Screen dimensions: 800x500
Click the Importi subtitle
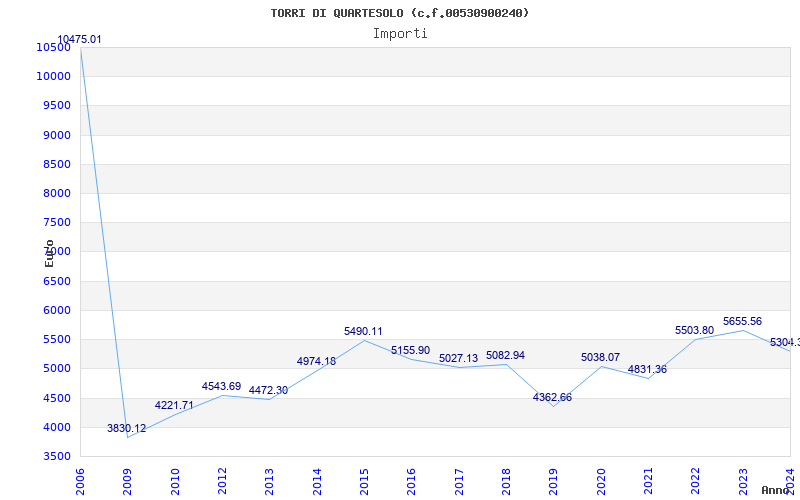[x=400, y=34]
